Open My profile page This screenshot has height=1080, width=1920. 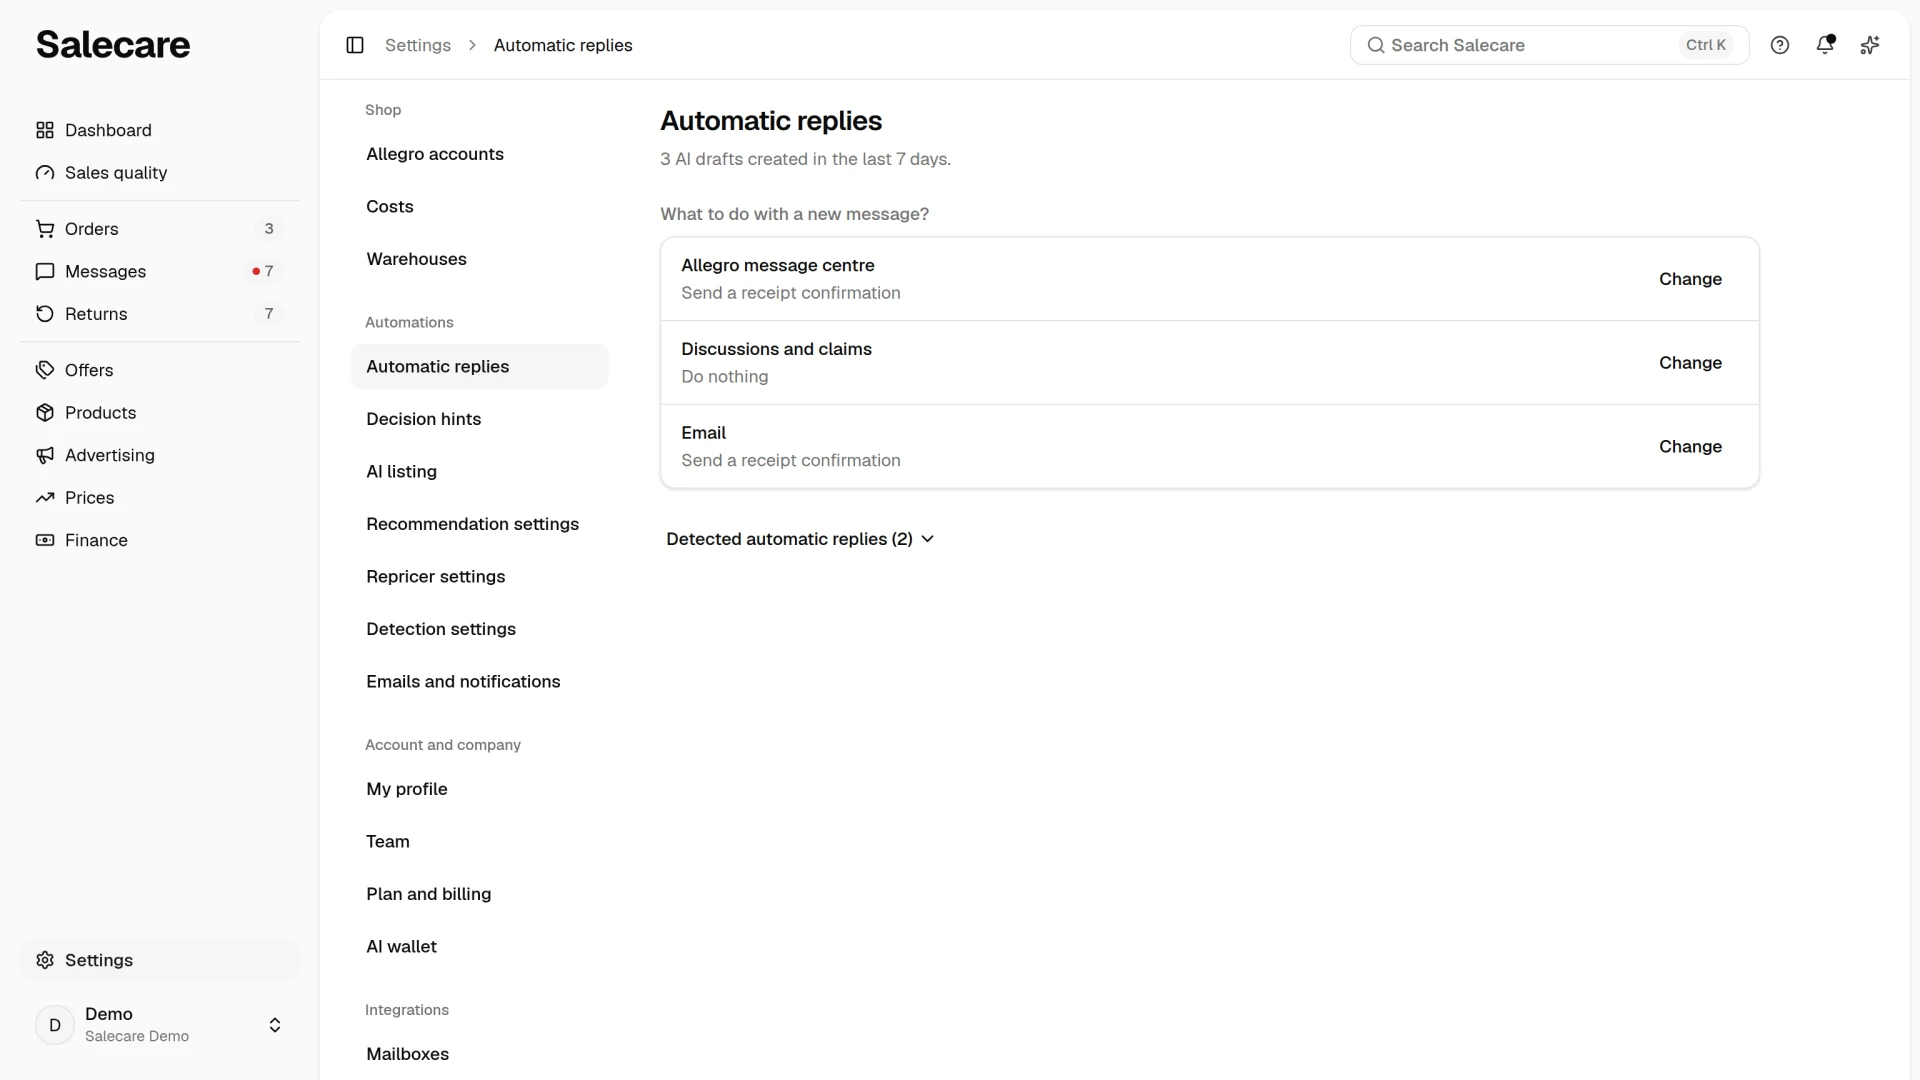pyautogui.click(x=479, y=789)
